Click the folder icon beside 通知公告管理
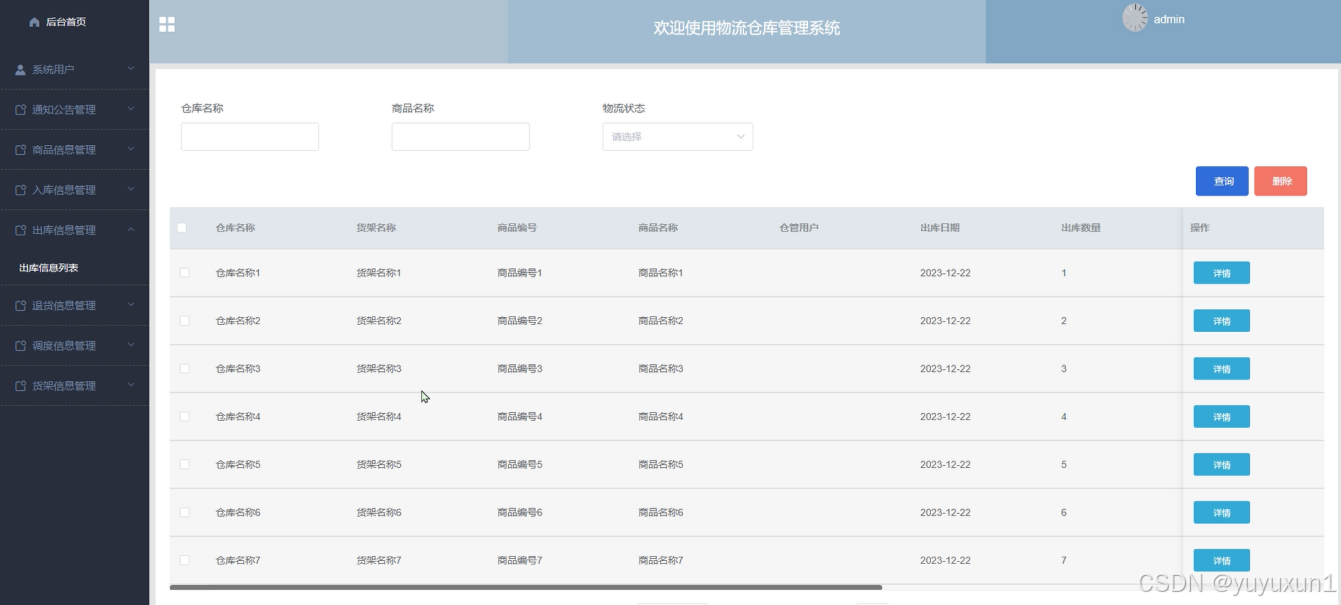1341x605 pixels. click(x=22, y=109)
